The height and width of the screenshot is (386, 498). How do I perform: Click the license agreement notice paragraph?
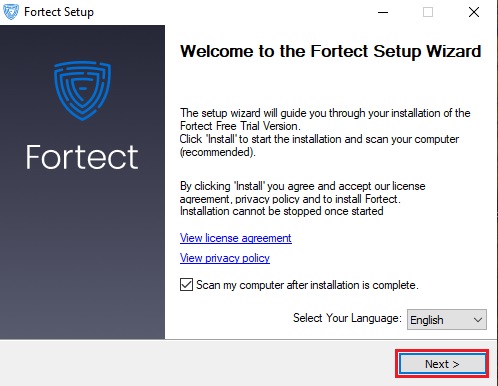tap(303, 199)
